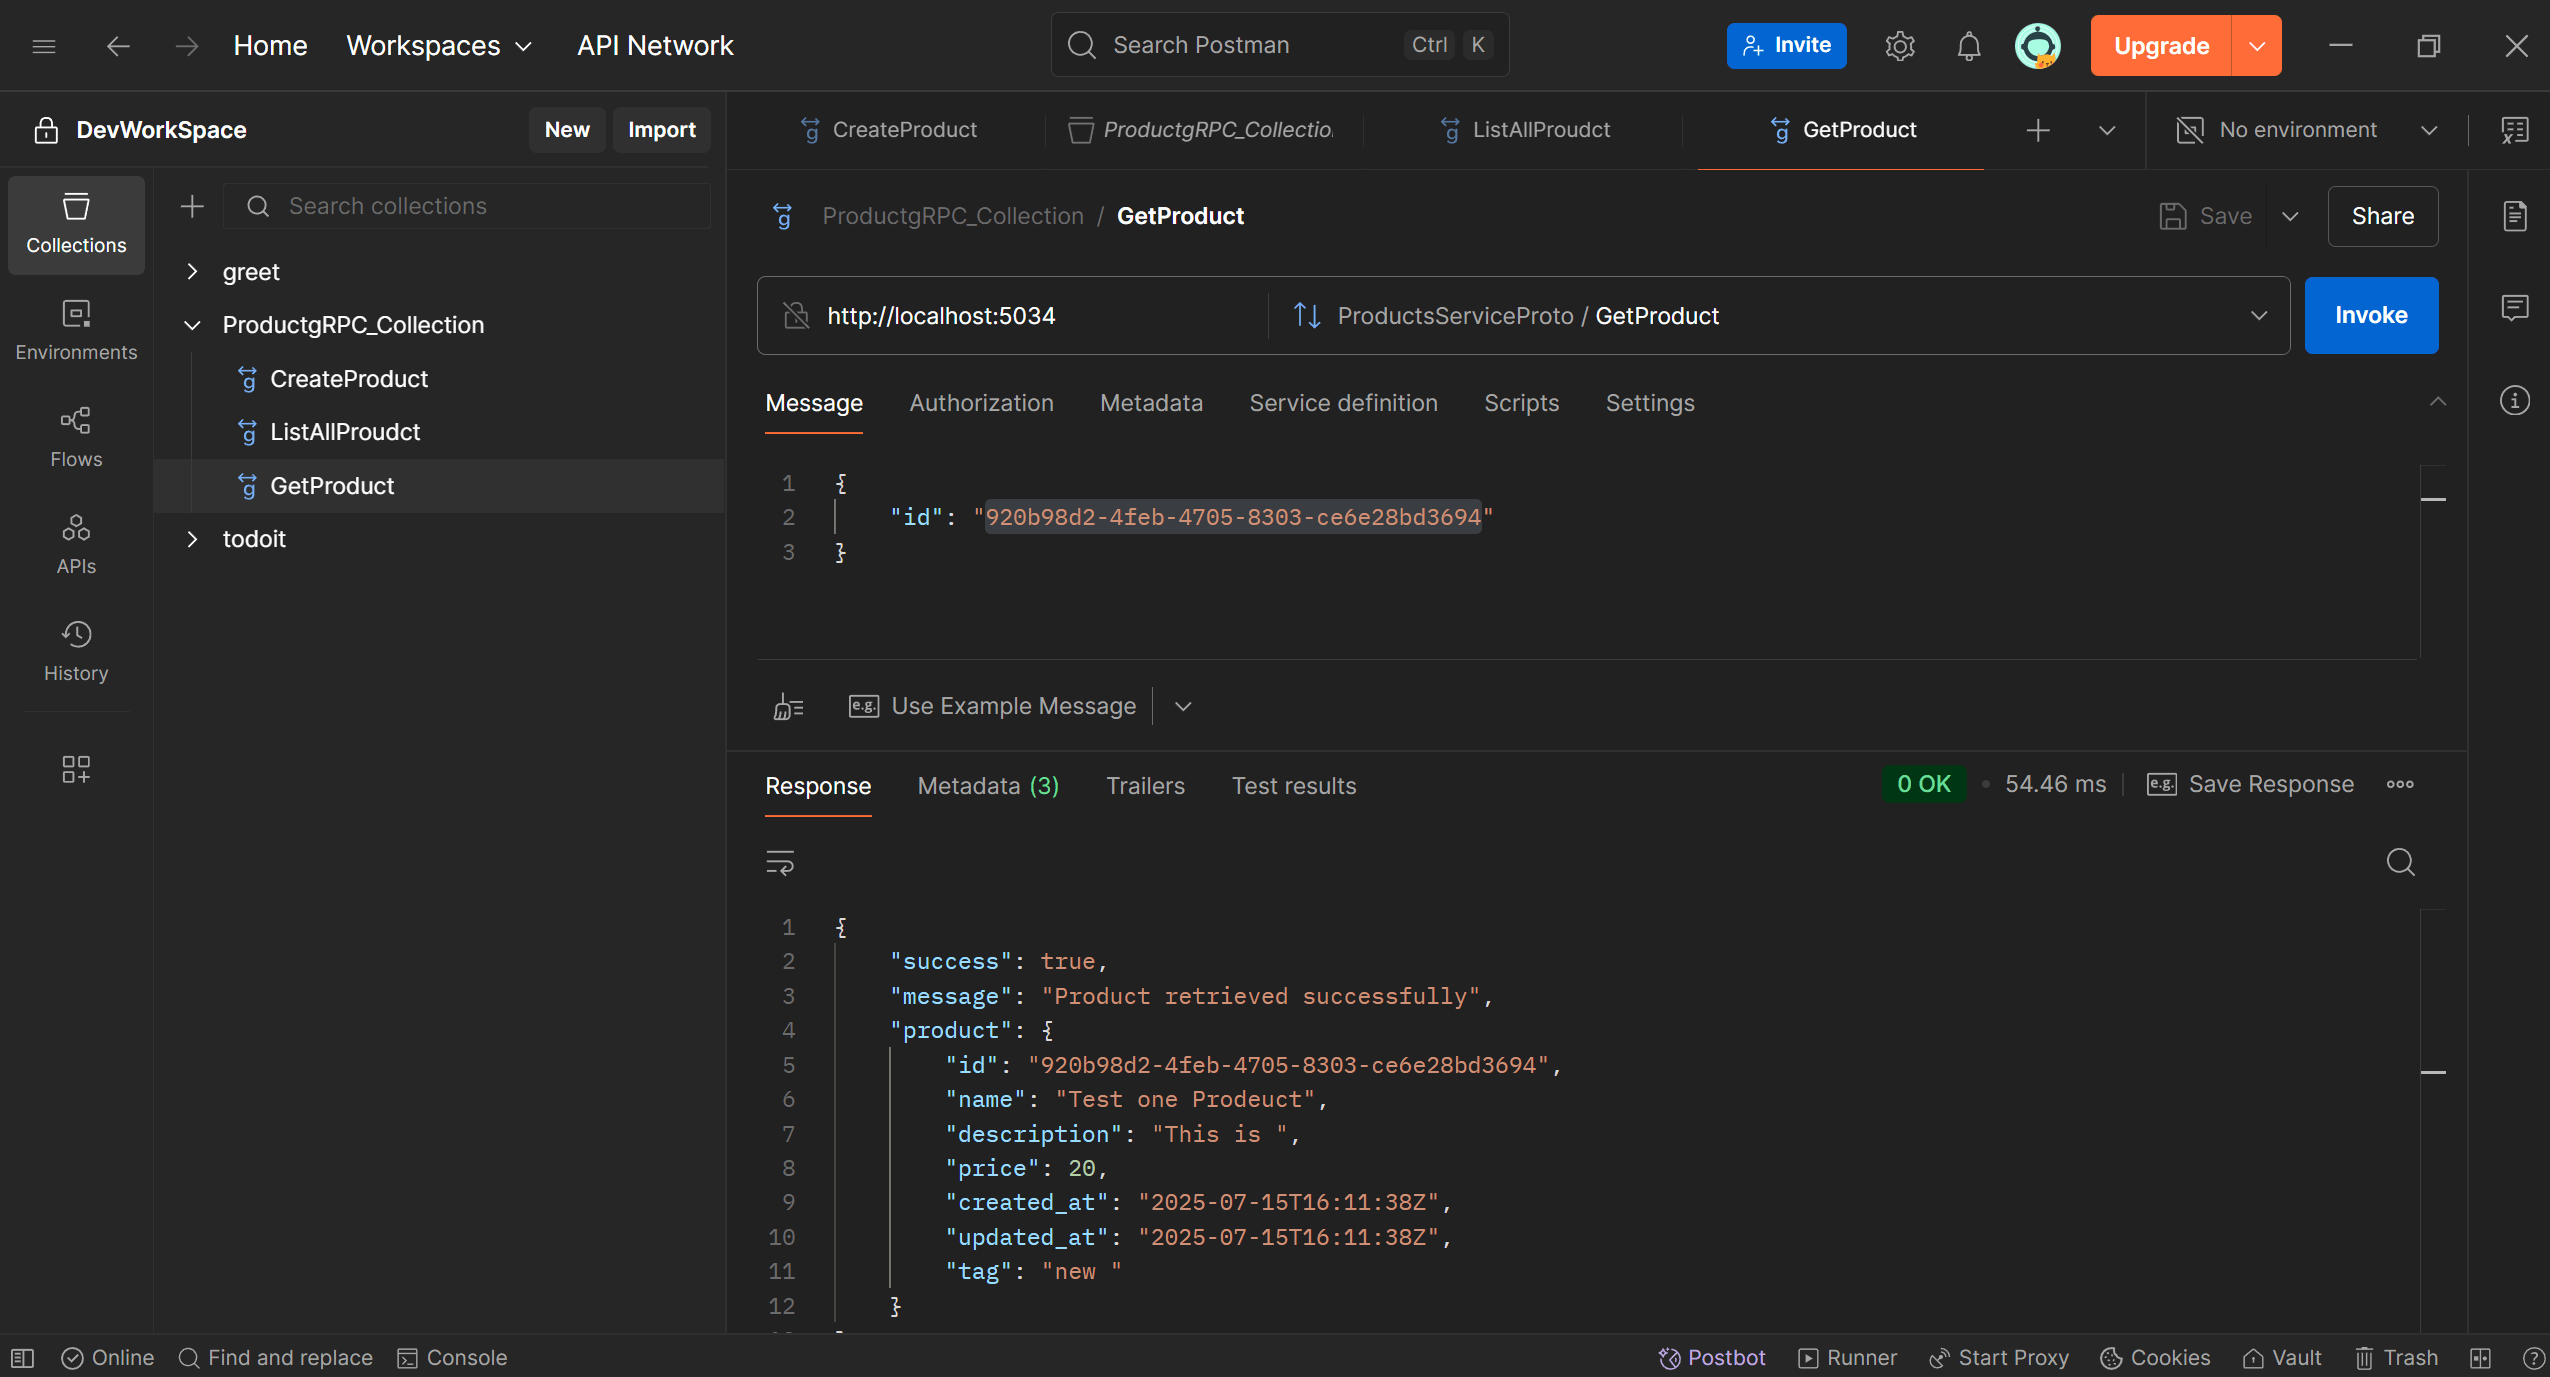Toggle the sidebar visibility in status bar

click(22, 1358)
